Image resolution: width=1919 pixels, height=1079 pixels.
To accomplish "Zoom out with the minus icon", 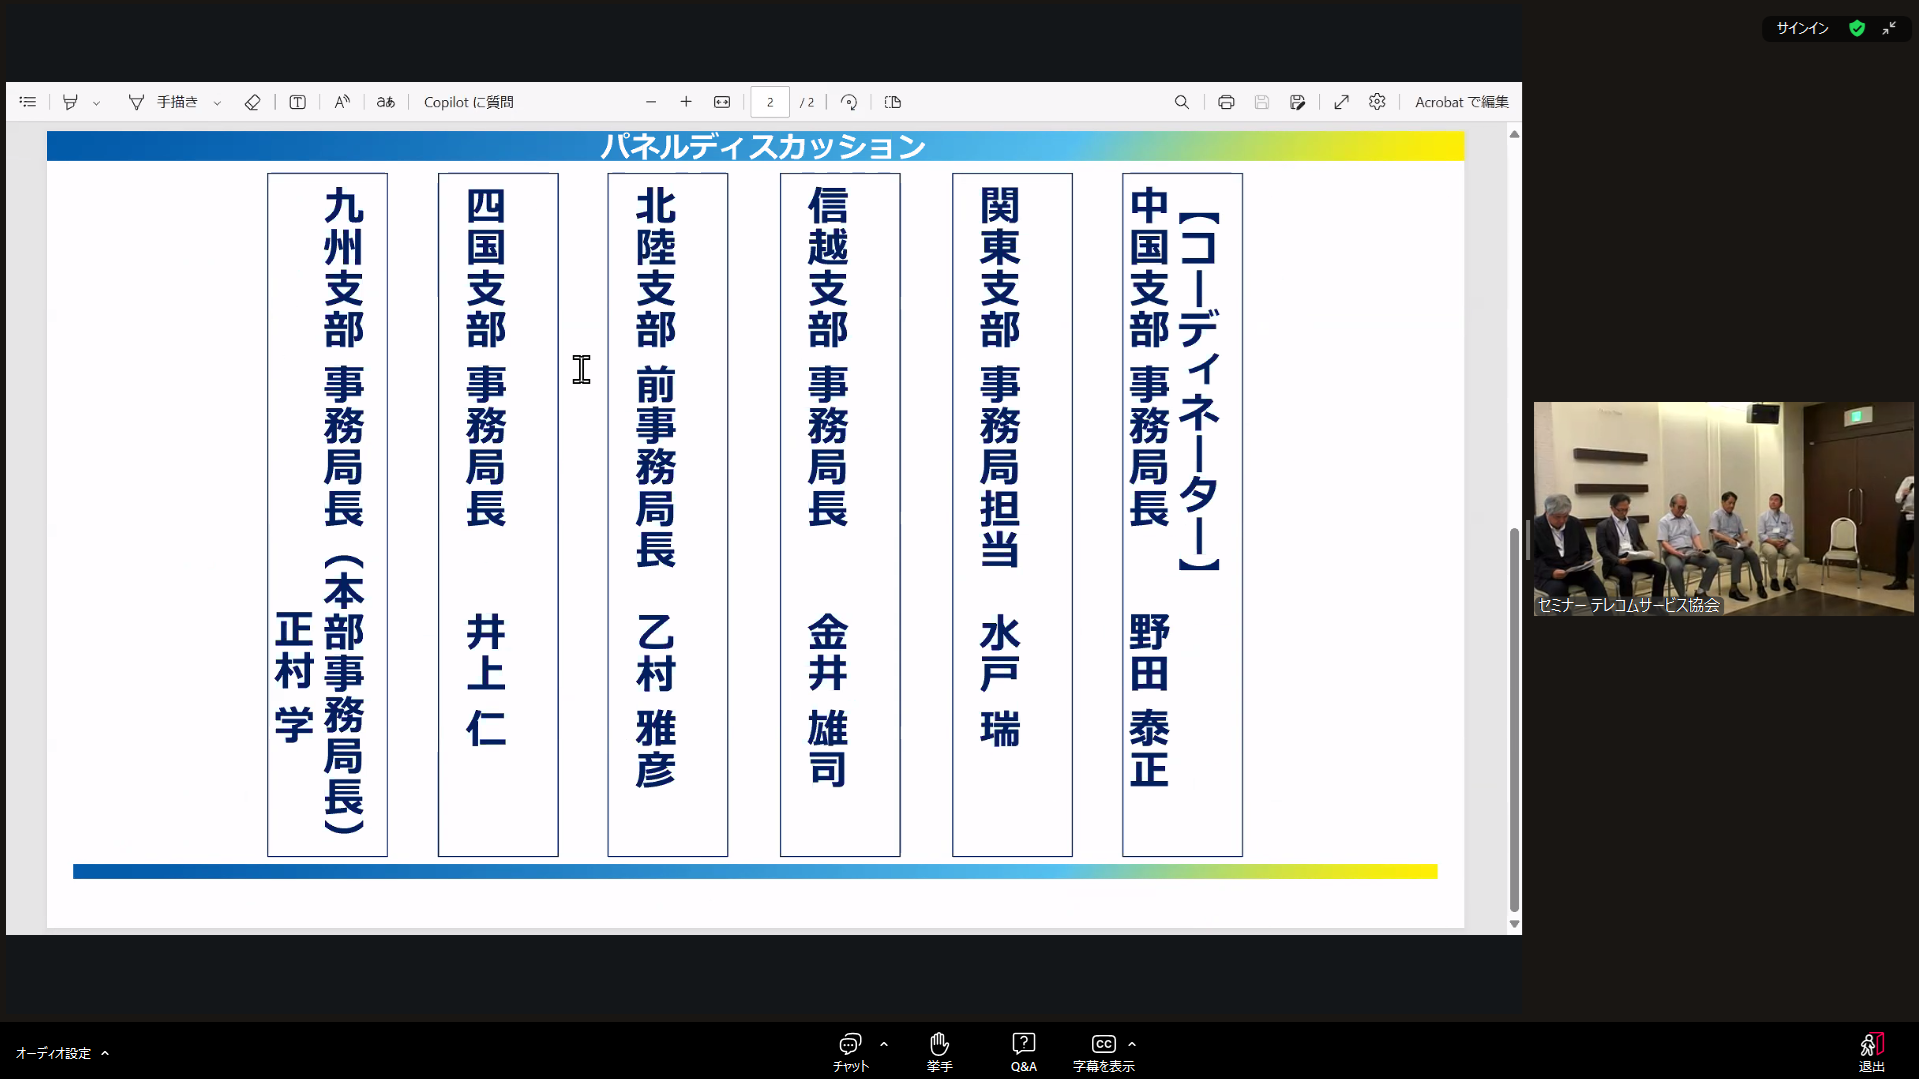I will point(651,102).
